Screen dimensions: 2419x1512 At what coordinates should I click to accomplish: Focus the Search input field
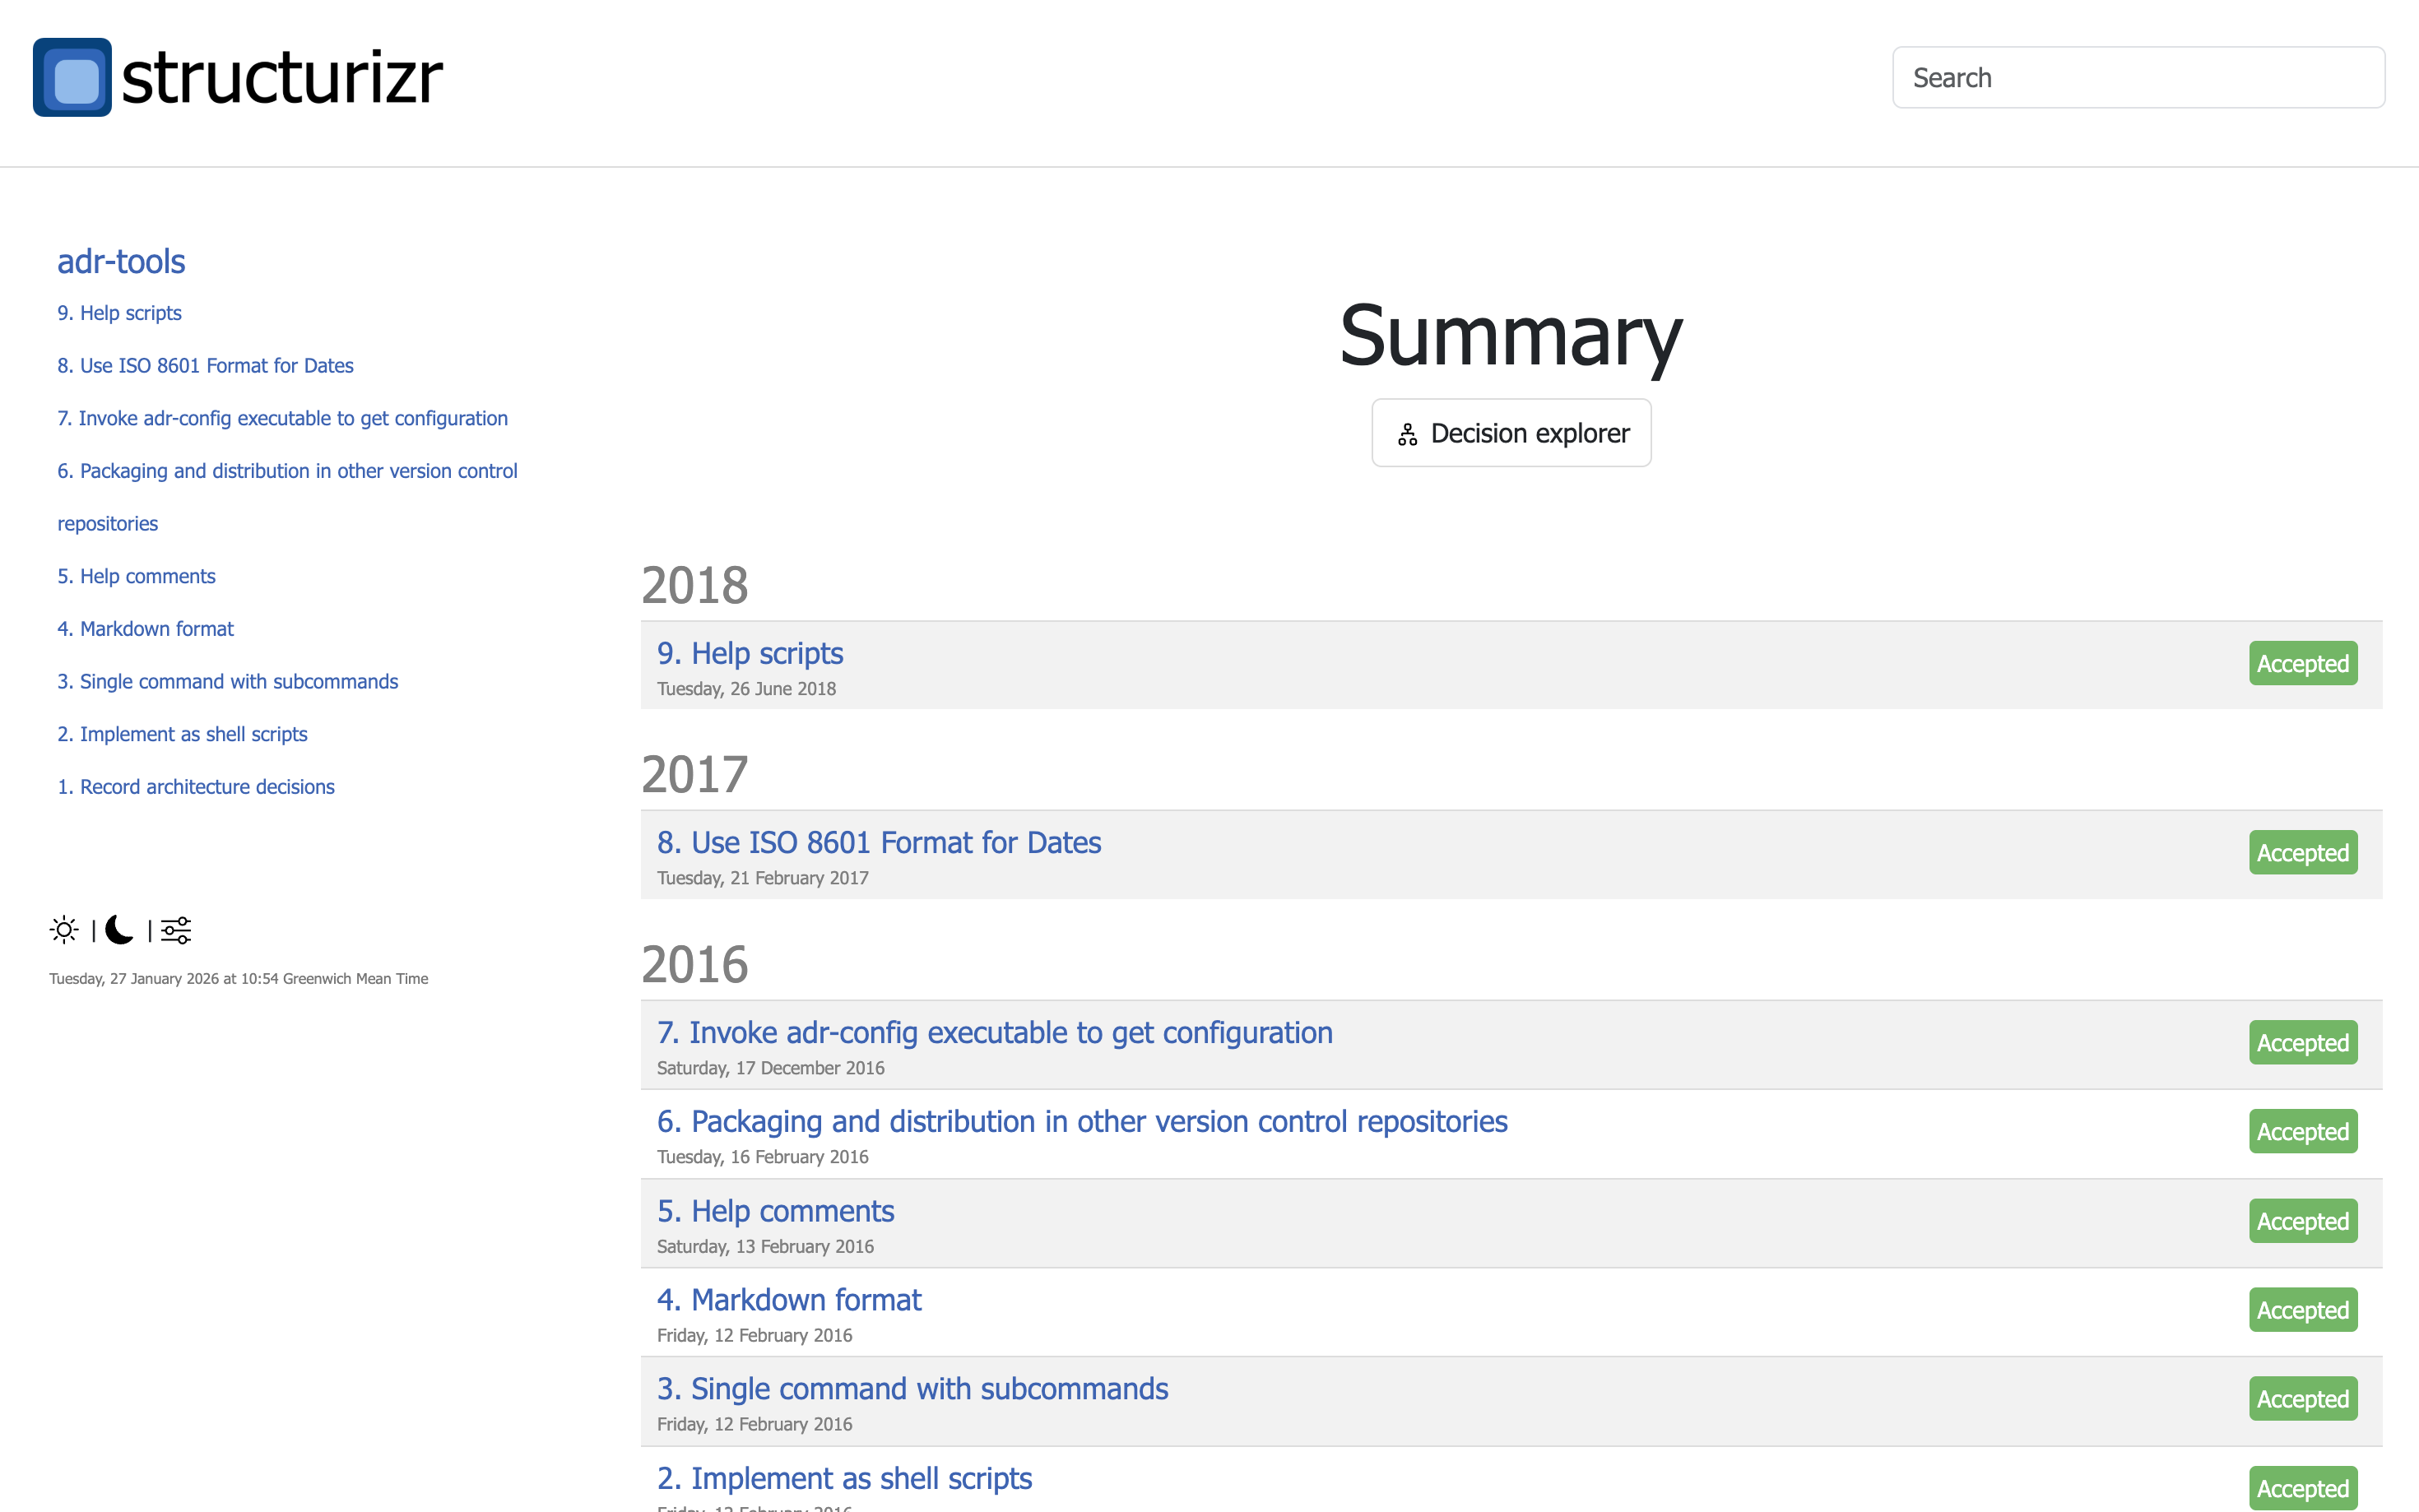pos(2137,77)
